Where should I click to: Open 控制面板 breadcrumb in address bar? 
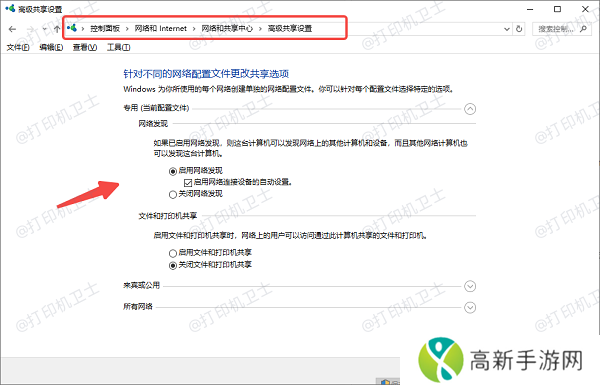(105, 28)
